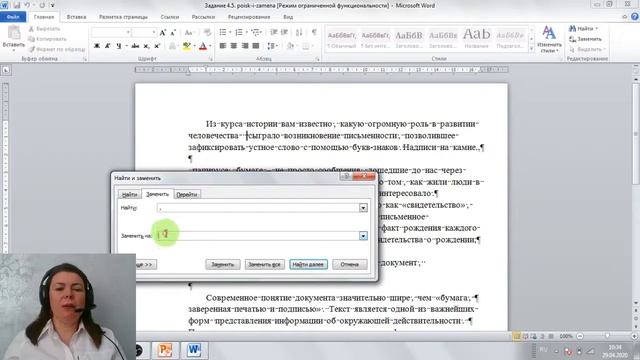Paste from clipboard (Вставить)
640x360 pixels.
13,37
